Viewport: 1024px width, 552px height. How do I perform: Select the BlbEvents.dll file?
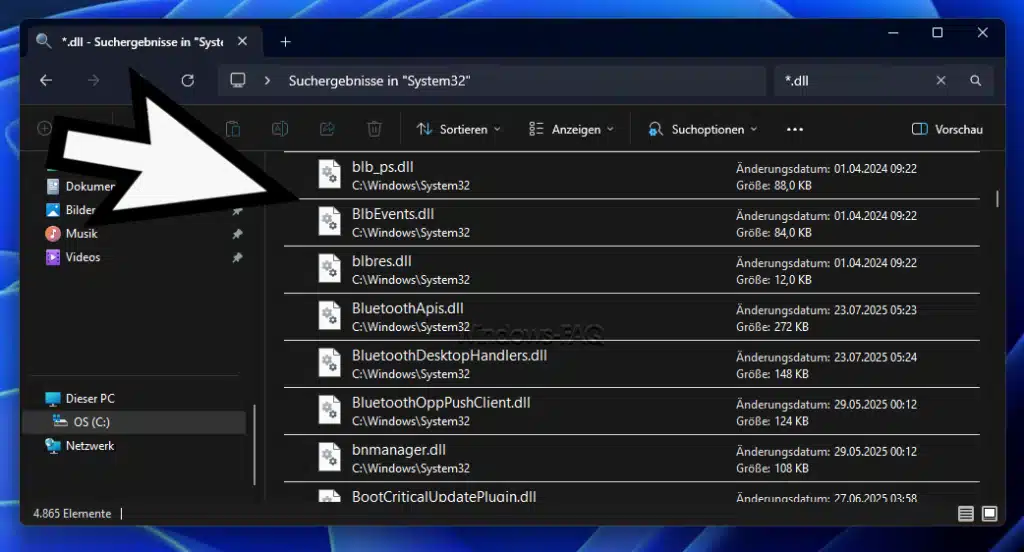pos(632,223)
